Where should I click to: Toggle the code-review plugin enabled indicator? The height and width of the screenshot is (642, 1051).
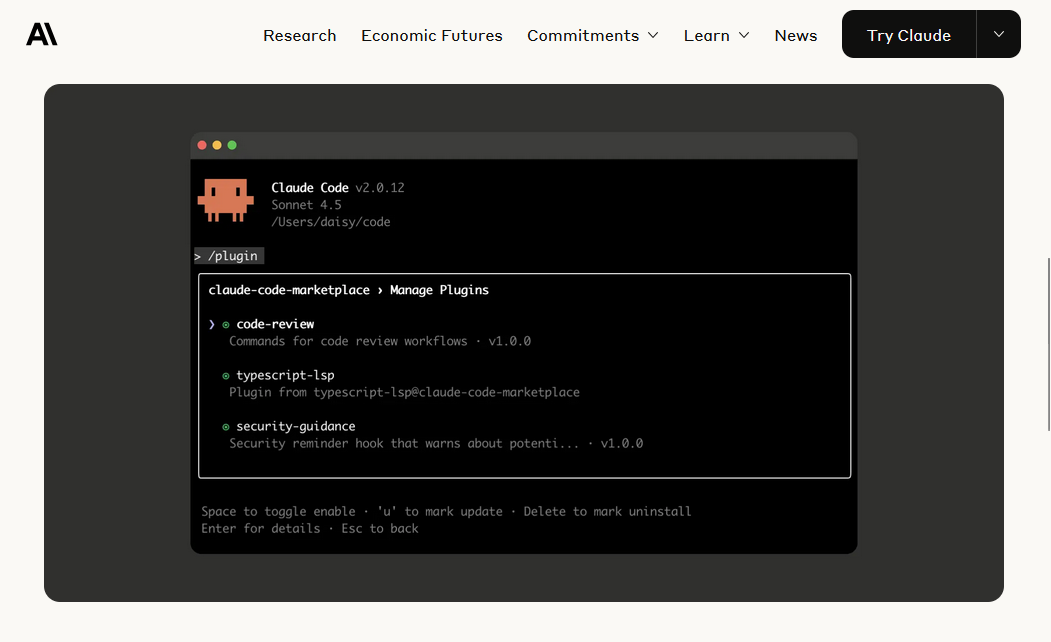click(x=226, y=324)
